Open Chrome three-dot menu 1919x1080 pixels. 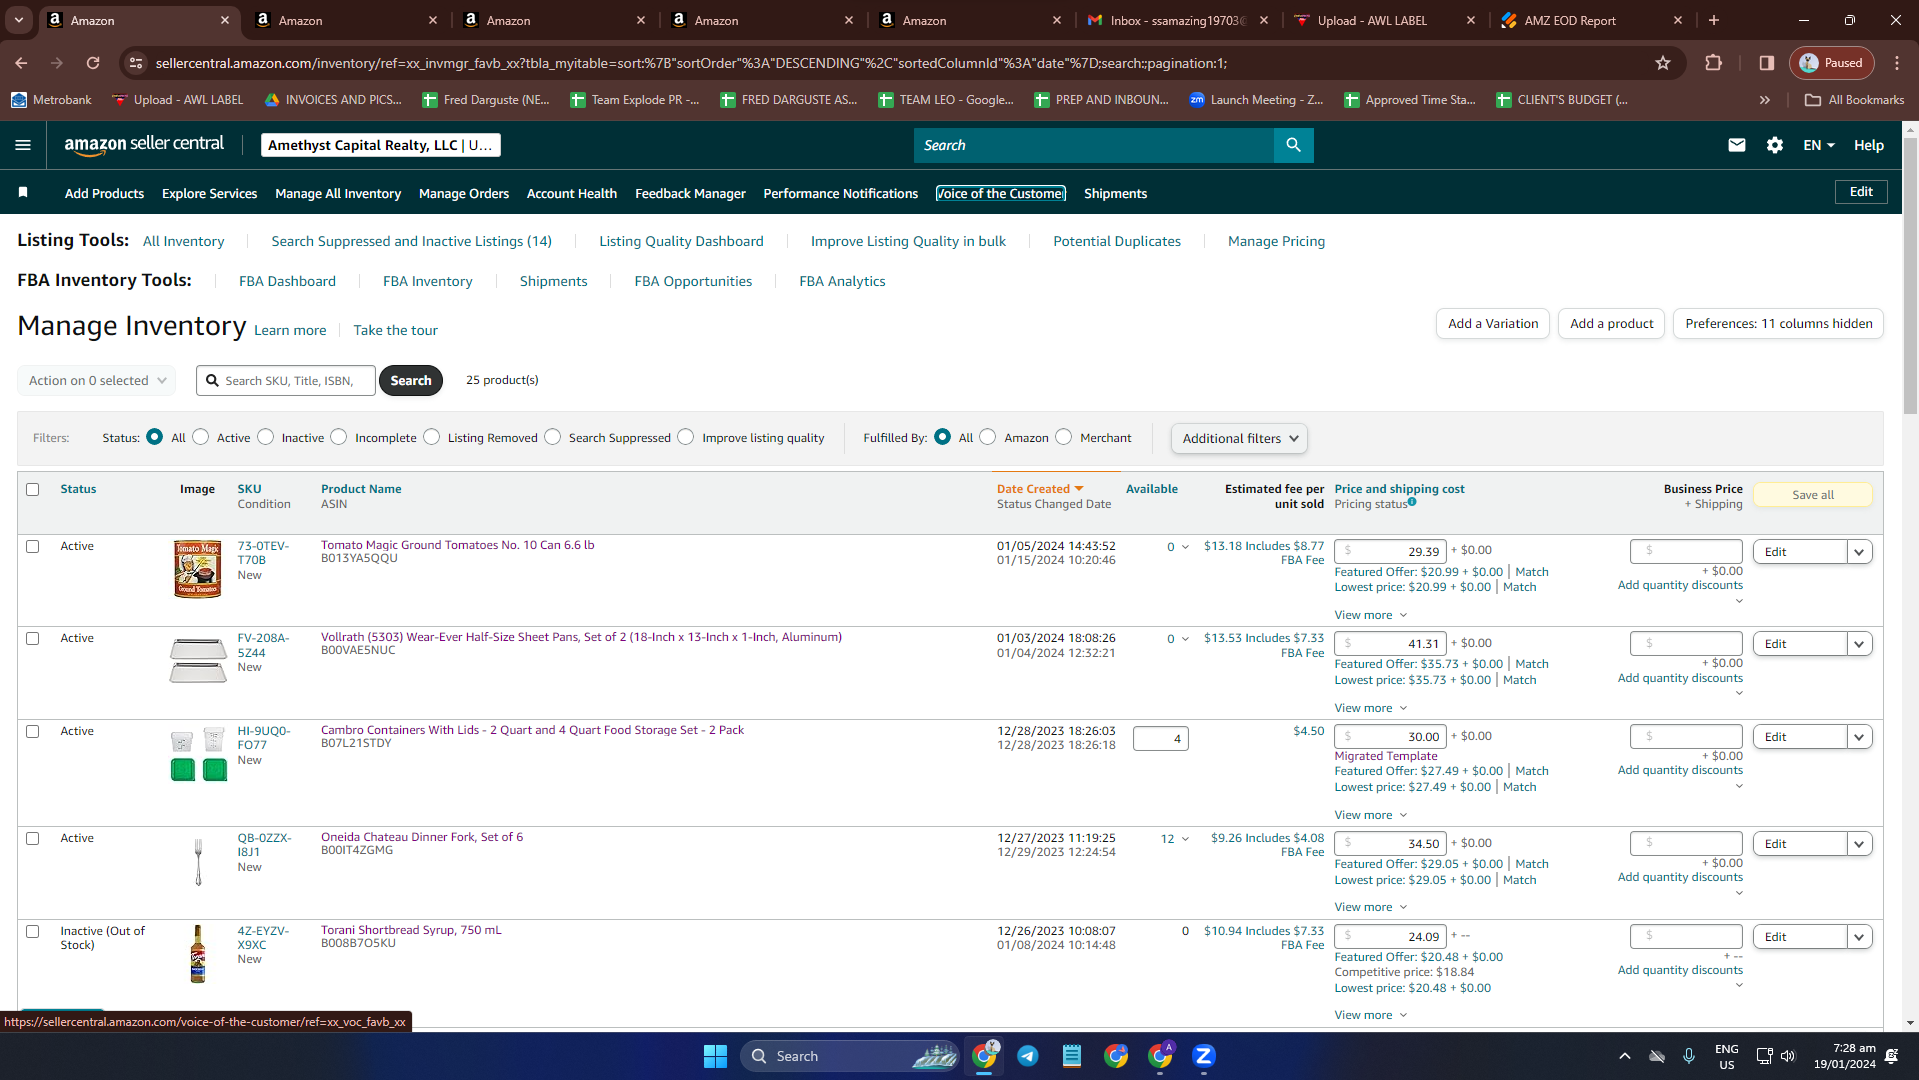[1896, 63]
